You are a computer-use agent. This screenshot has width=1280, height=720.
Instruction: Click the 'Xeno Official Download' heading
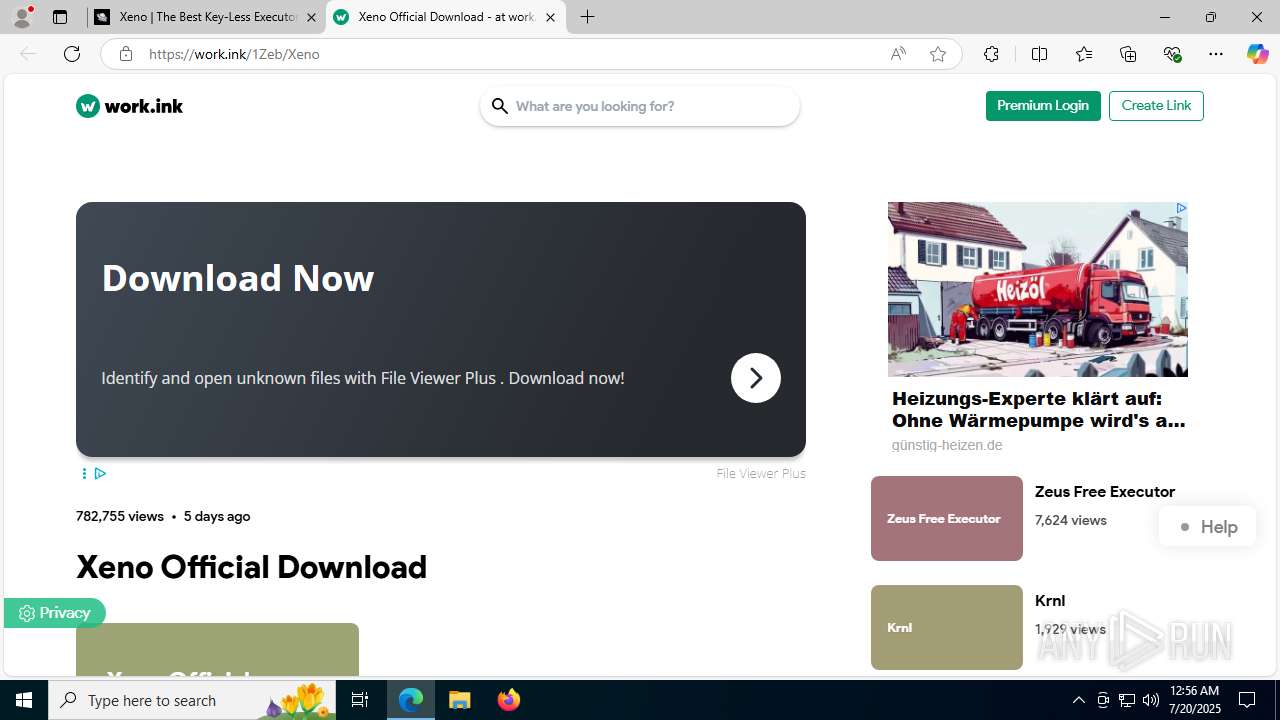(252, 567)
